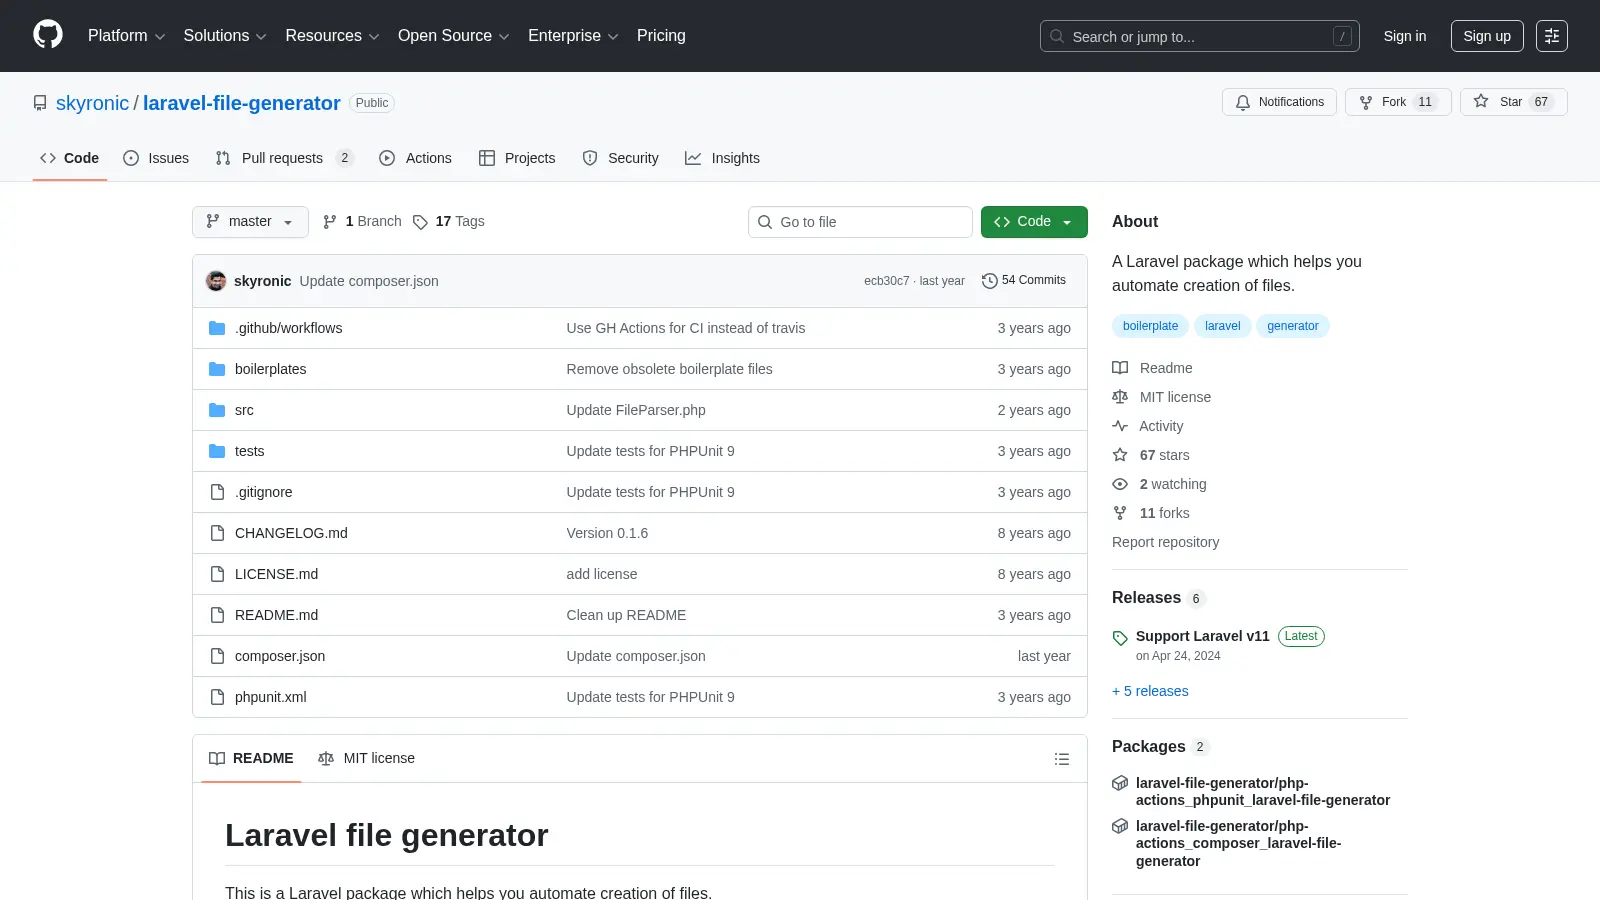
Task: Click the boilerplate topic tag
Action: 1150,326
